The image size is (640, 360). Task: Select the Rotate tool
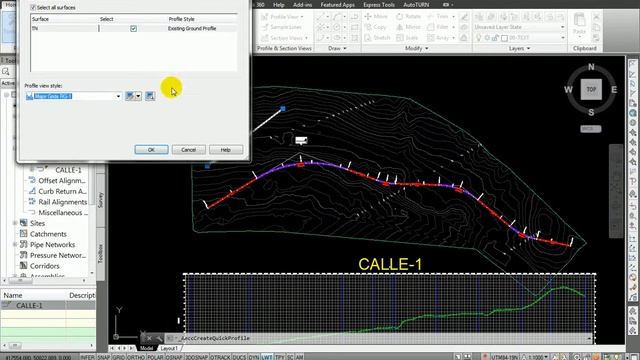coord(408,17)
